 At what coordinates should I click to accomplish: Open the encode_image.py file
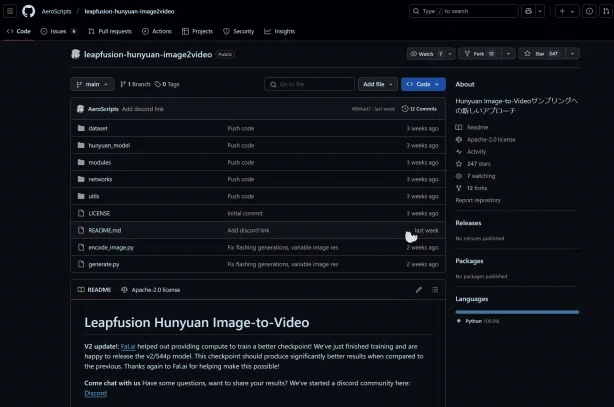(x=111, y=248)
